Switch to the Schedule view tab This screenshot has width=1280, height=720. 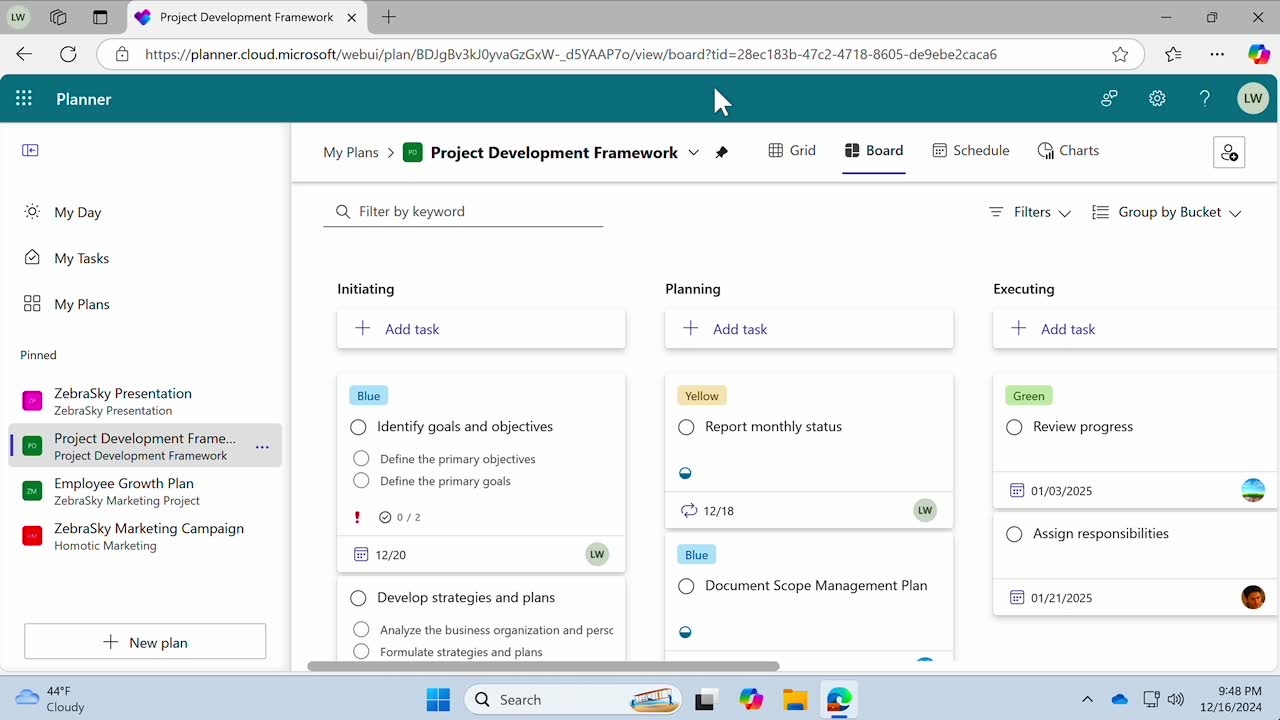(x=970, y=151)
